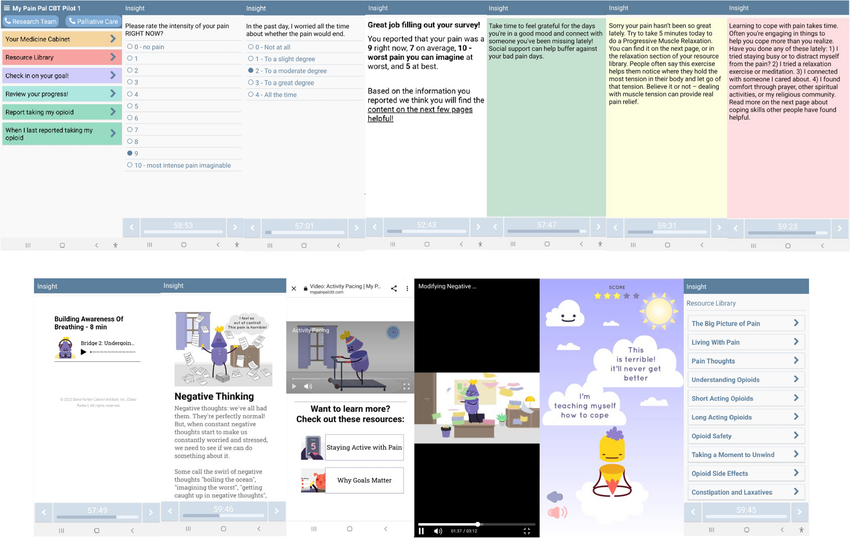This screenshot has height=538, width=850.
Task: Go to next page beside 57:49 timer
Action: coord(151,512)
